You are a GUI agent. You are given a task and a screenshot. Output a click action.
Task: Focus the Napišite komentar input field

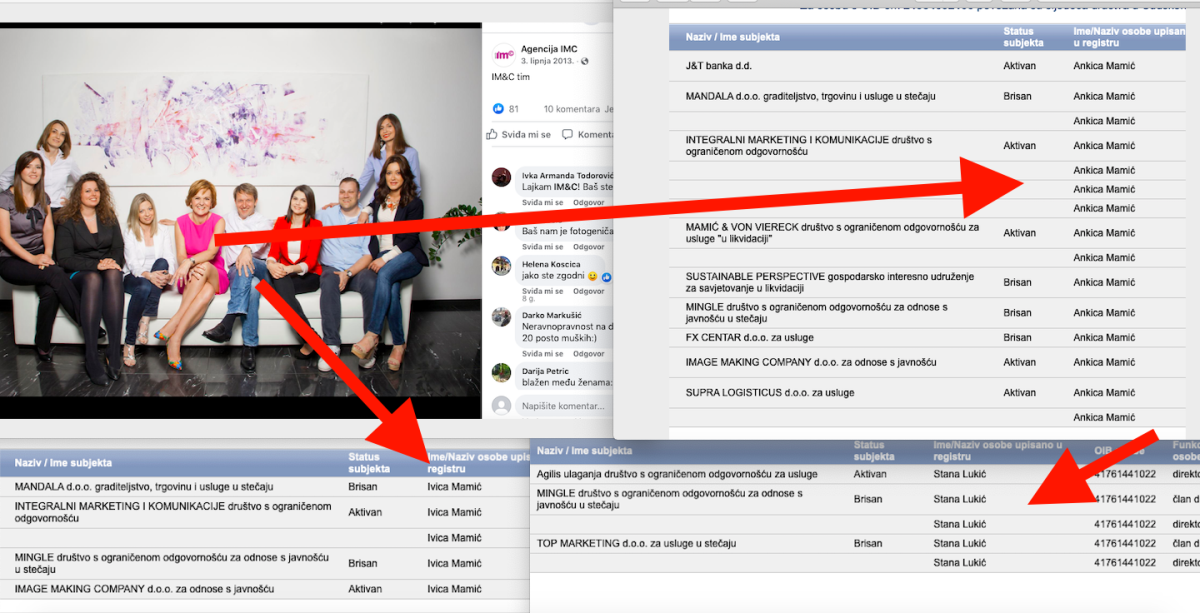(564, 406)
